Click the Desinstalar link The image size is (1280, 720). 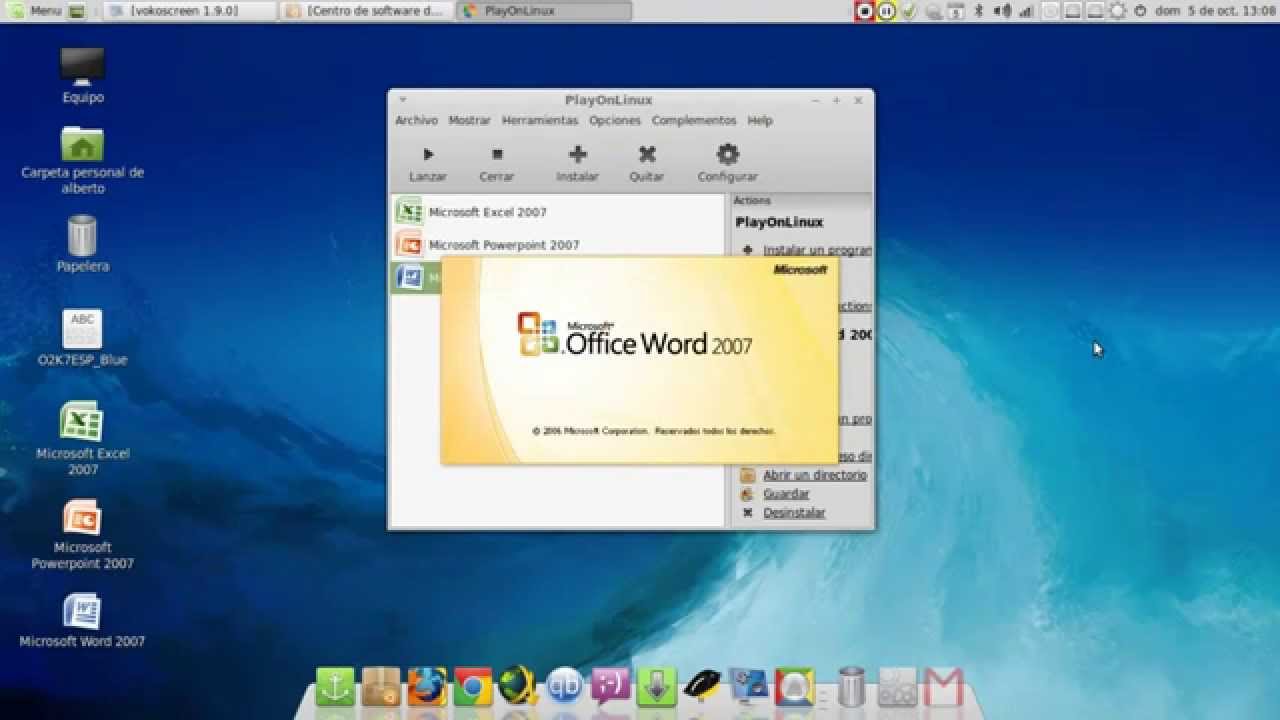[794, 513]
